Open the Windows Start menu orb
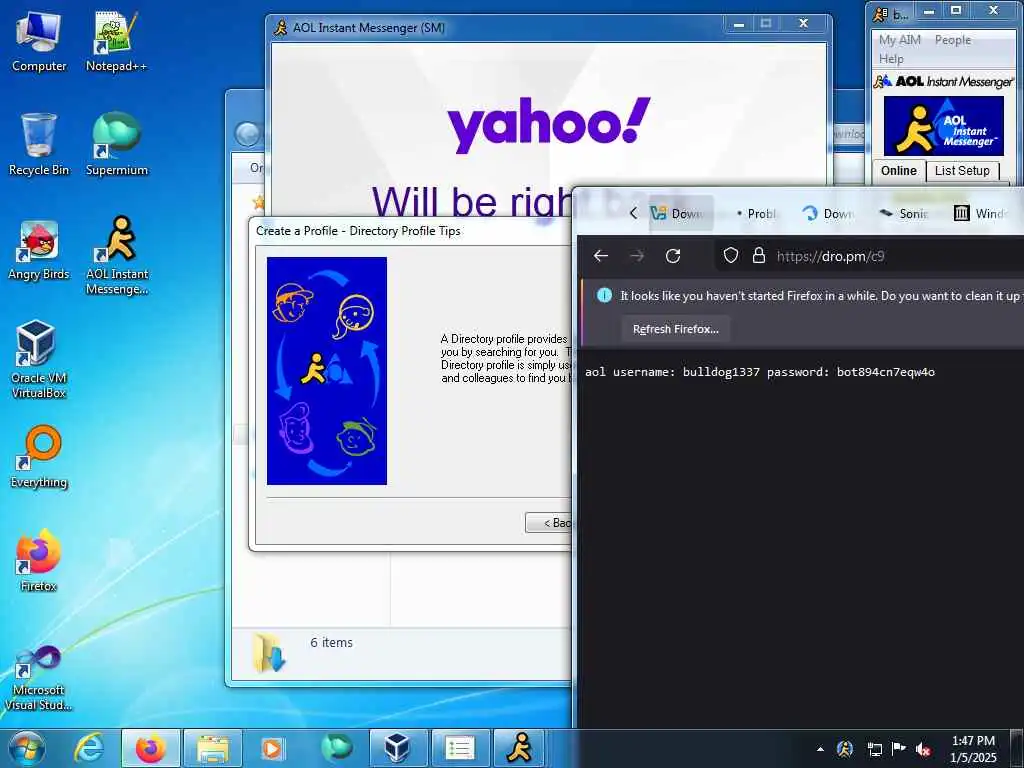1024x768 pixels. point(27,748)
